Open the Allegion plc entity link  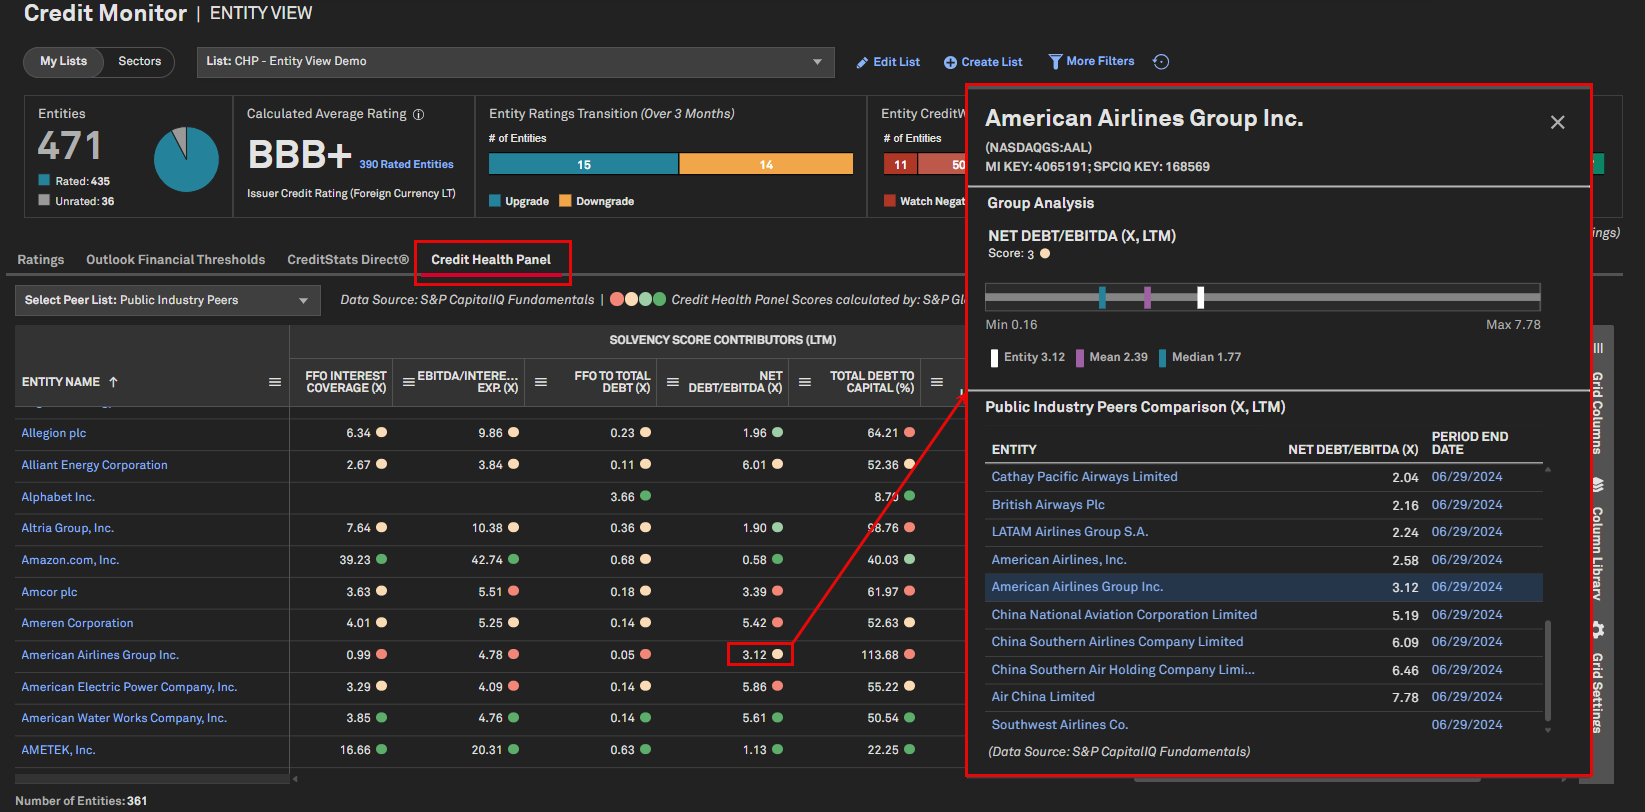click(54, 433)
